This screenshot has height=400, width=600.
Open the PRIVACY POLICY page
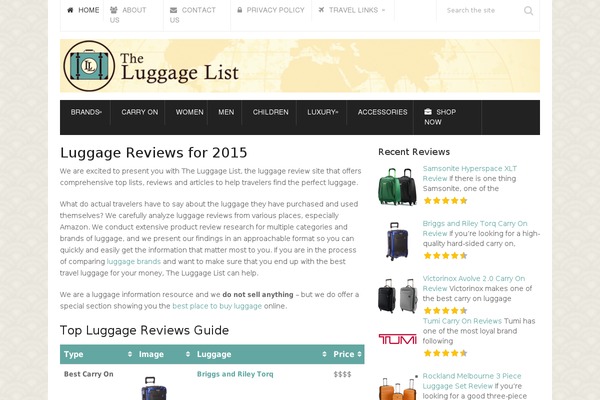tap(271, 10)
